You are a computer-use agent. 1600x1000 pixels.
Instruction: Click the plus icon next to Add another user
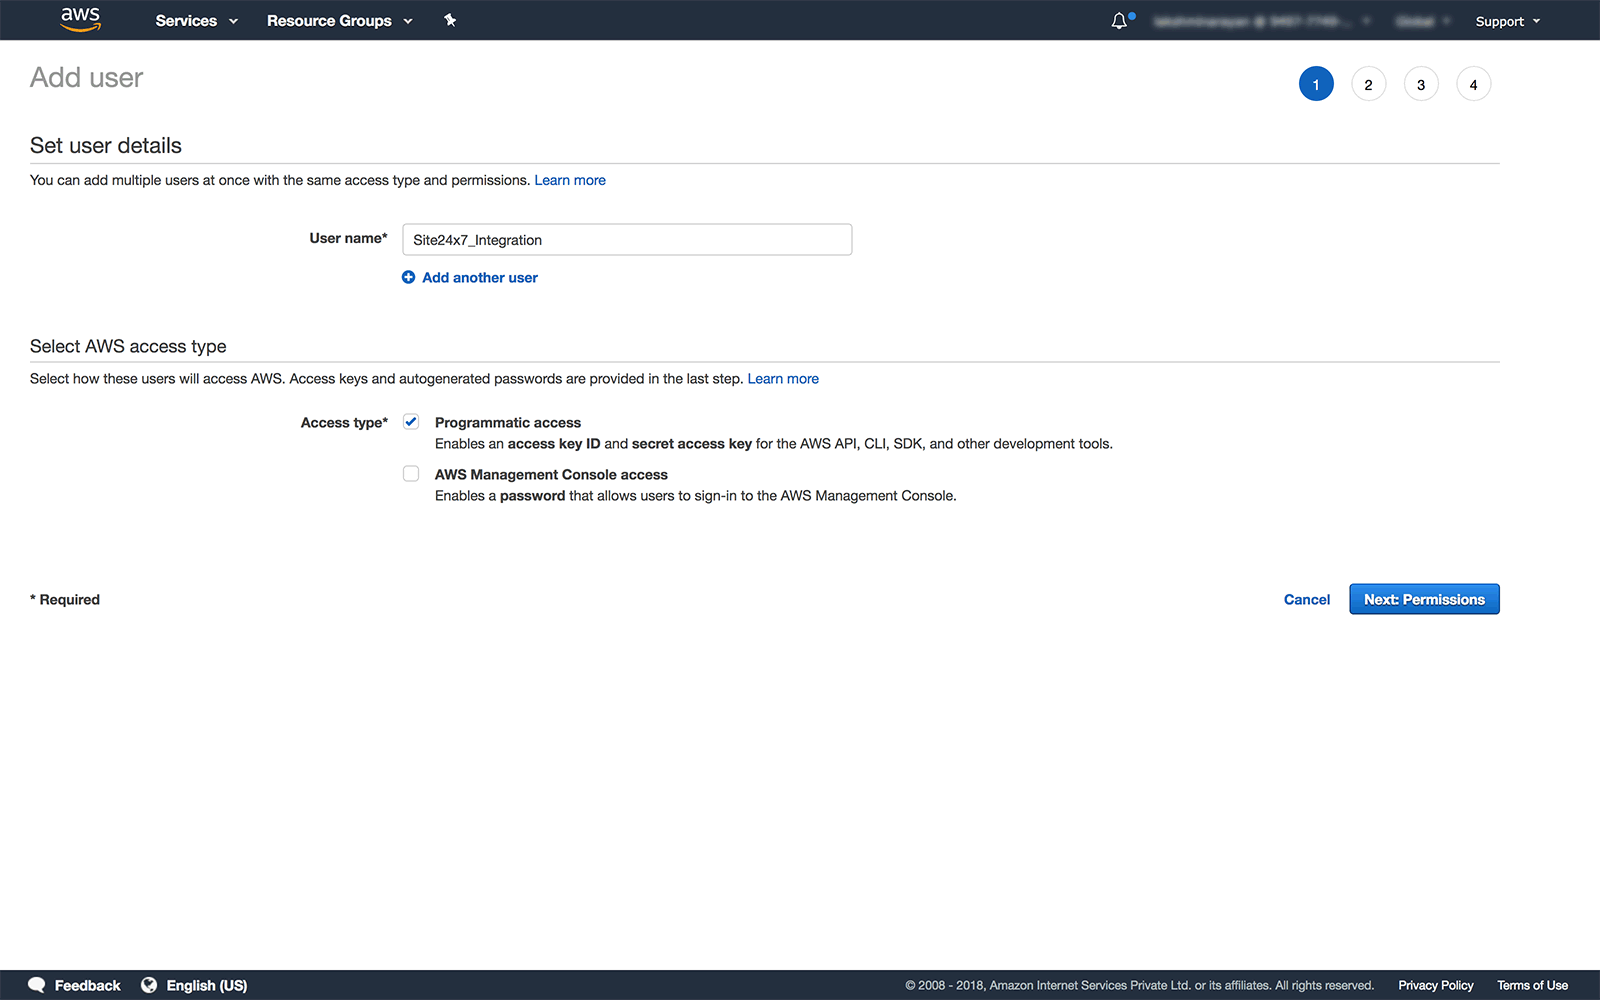409,277
